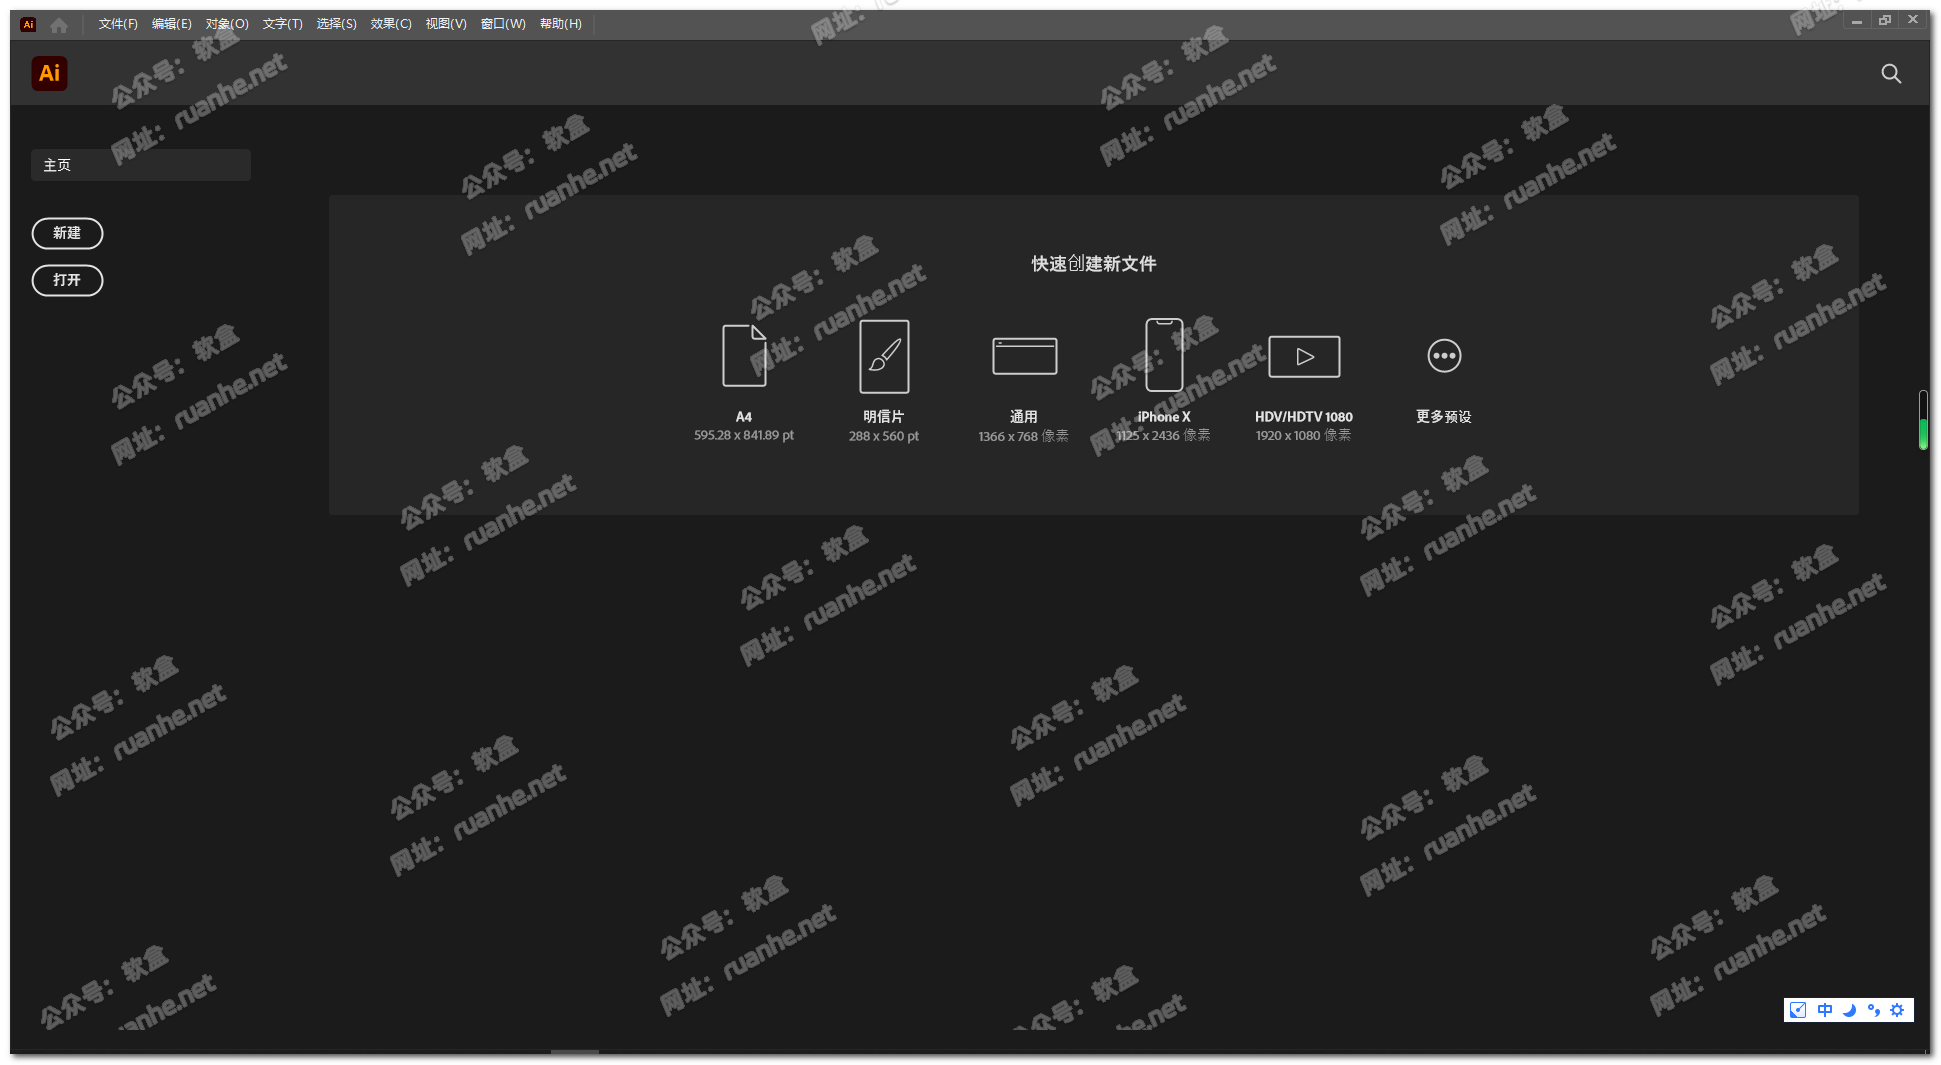Screen dimensions: 1941x1065
Task: Toggle the moon icon in the input method bar
Action: [1849, 1010]
